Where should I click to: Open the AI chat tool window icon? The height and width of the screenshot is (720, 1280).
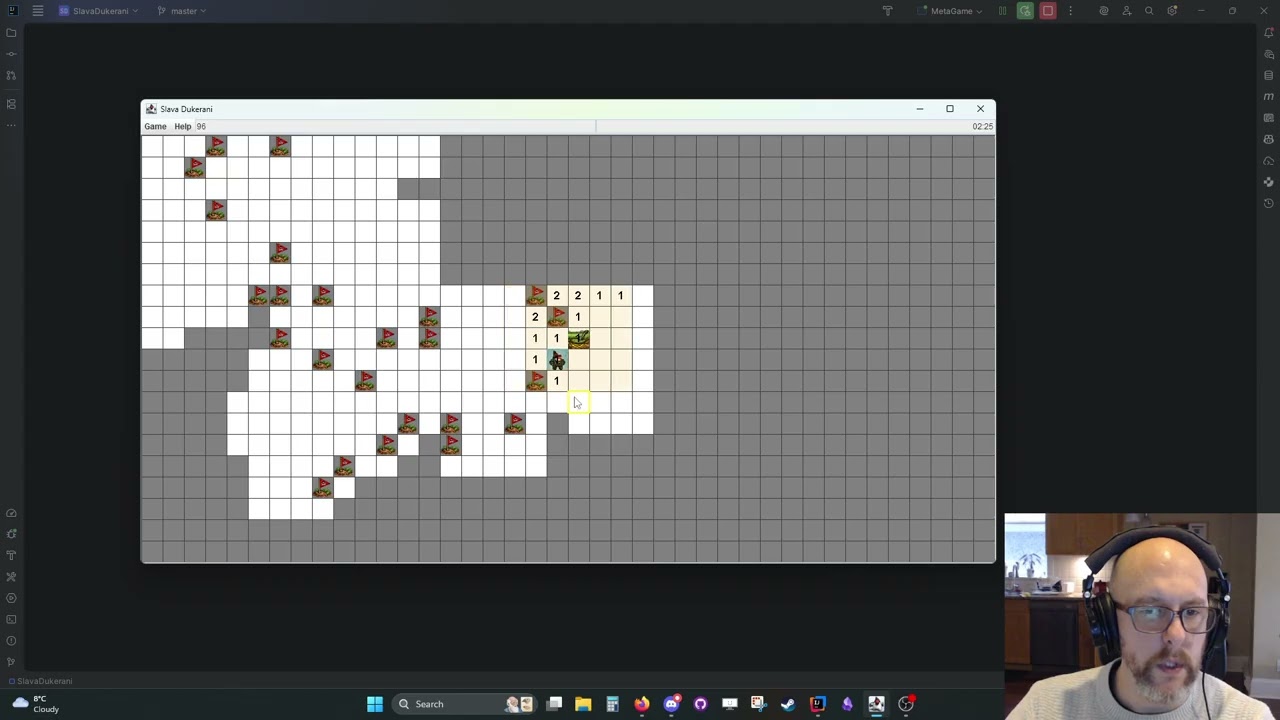pyautogui.click(x=1269, y=54)
